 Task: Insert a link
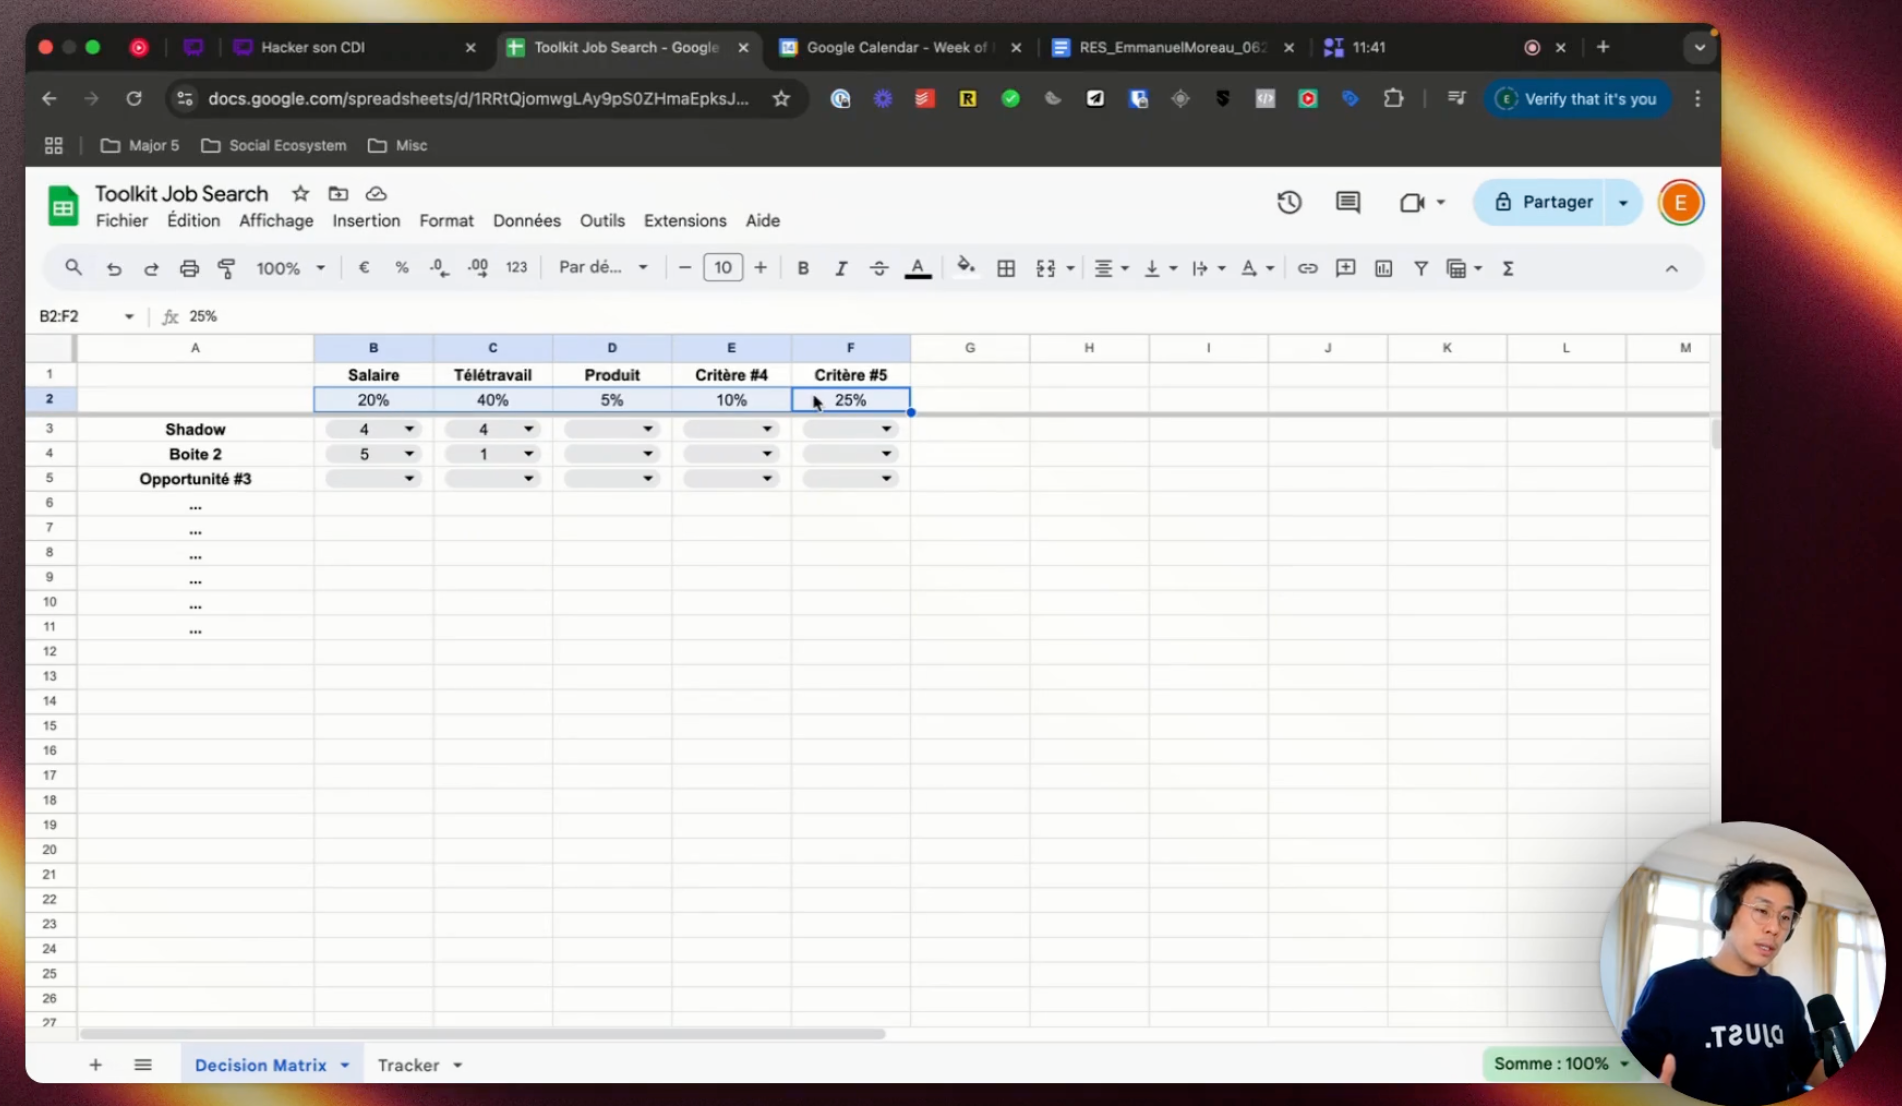(x=1307, y=268)
